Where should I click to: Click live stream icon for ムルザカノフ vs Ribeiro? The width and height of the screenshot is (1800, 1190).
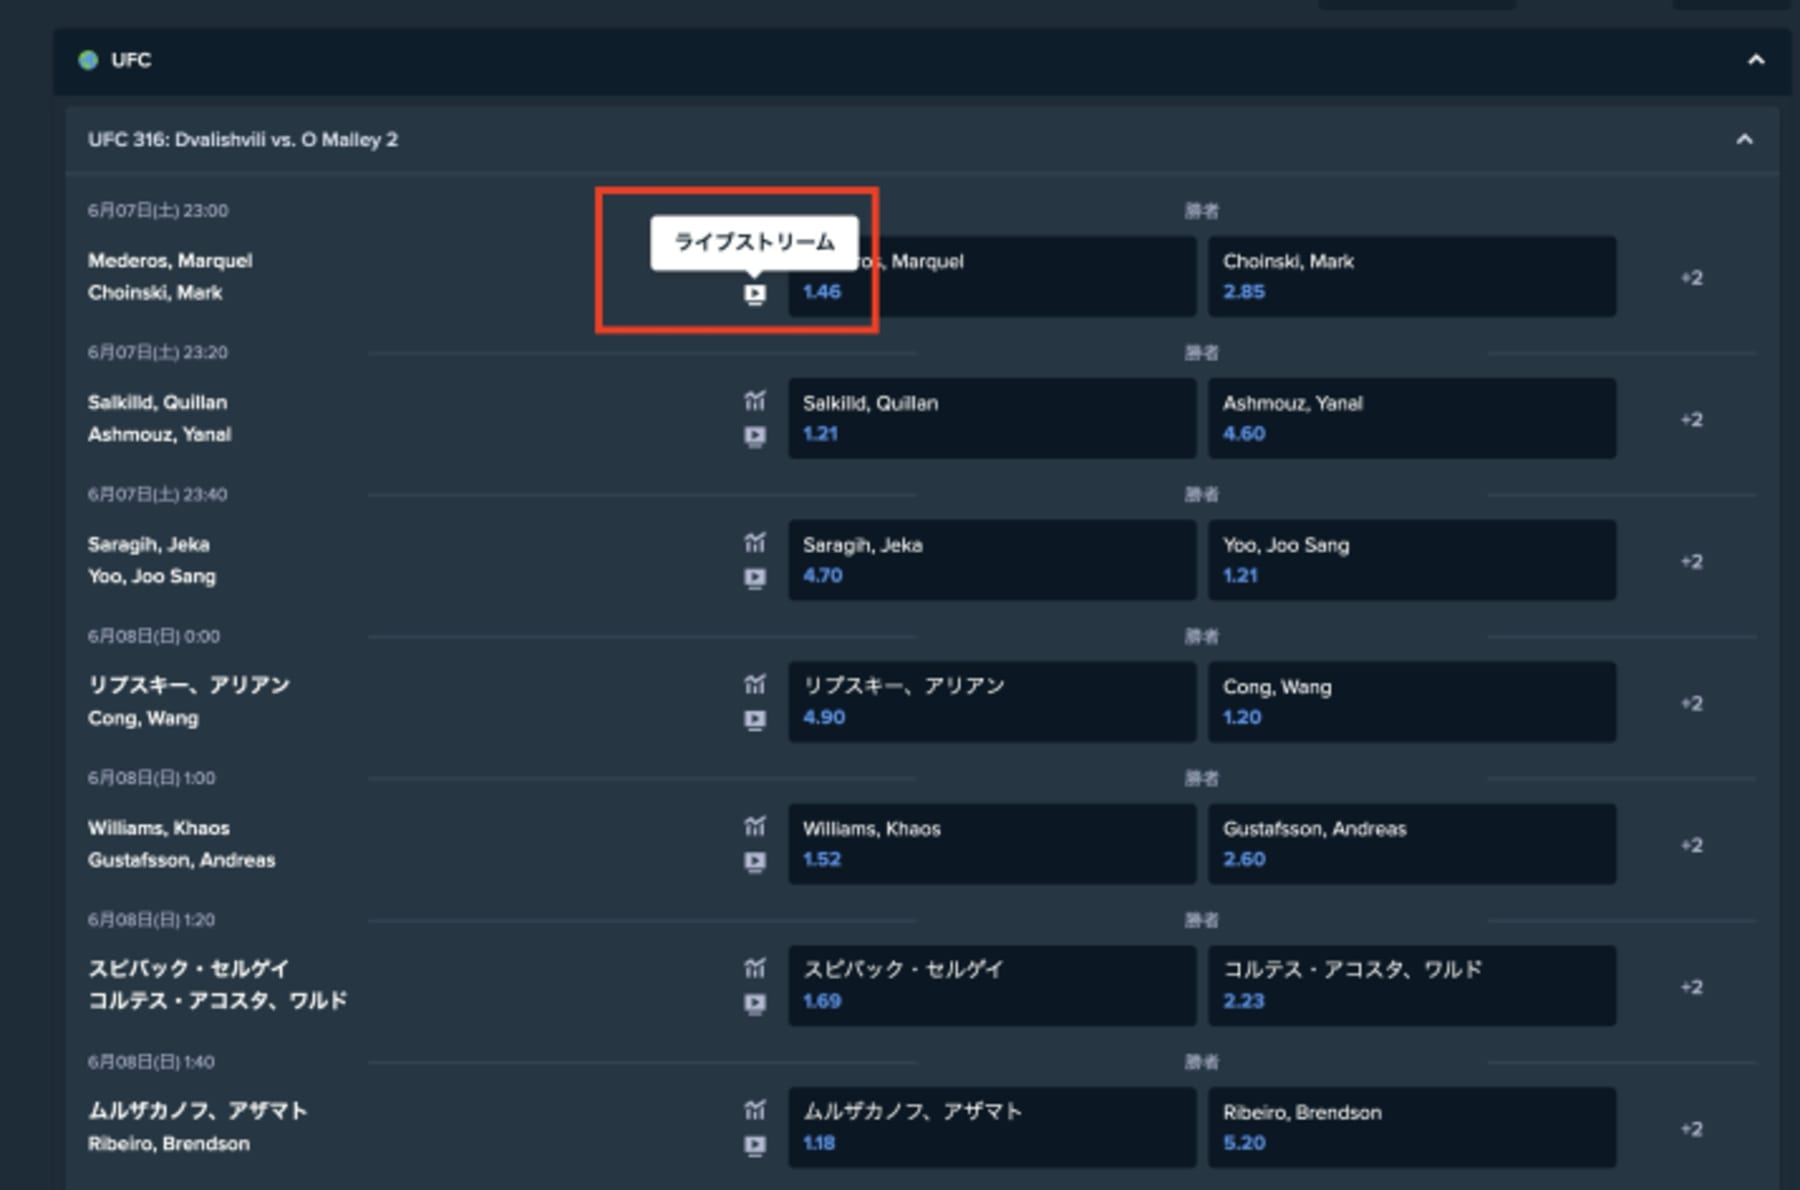tap(755, 1146)
